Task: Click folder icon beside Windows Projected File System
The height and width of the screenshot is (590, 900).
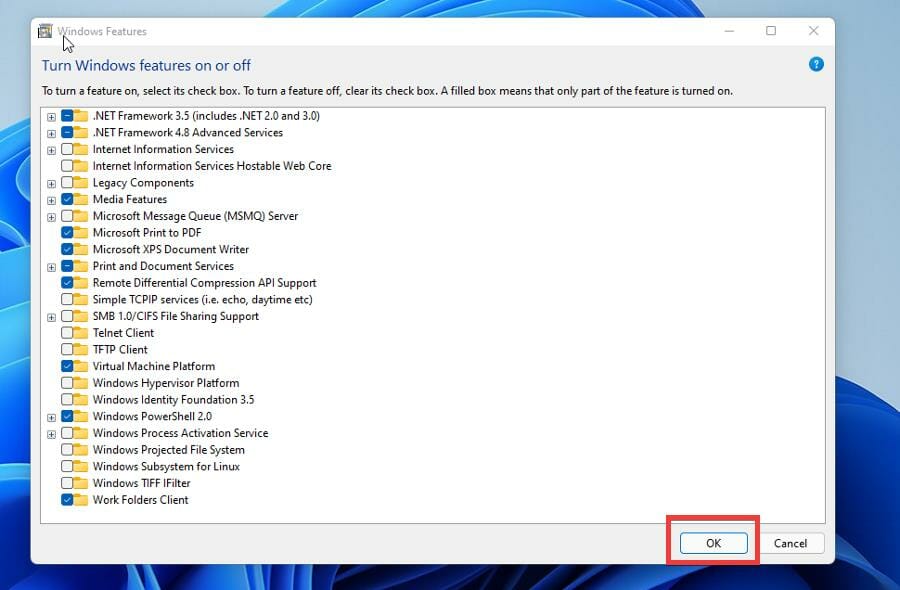Action: point(81,449)
